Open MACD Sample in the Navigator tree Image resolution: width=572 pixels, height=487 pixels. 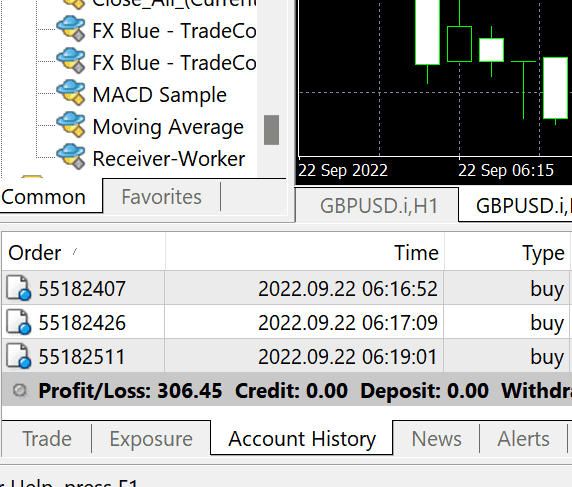[159, 95]
